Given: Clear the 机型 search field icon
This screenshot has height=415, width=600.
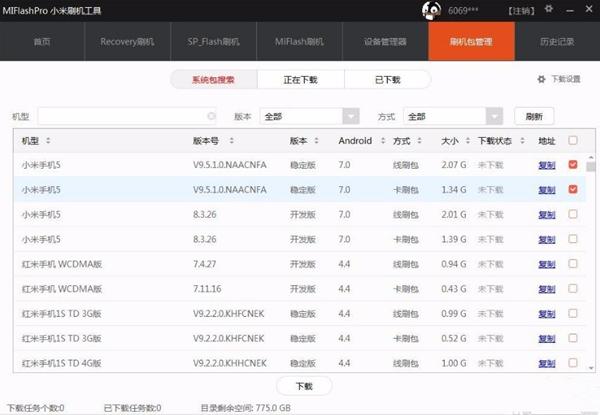Looking at the screenshot, I should [x=211, y=116].
